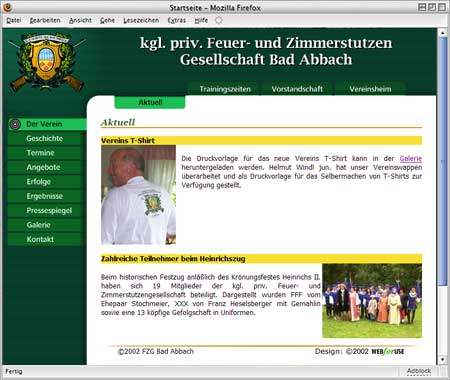450x380 pixels.
Task: Open the Extras menu
Action: (x=177, y=20)
